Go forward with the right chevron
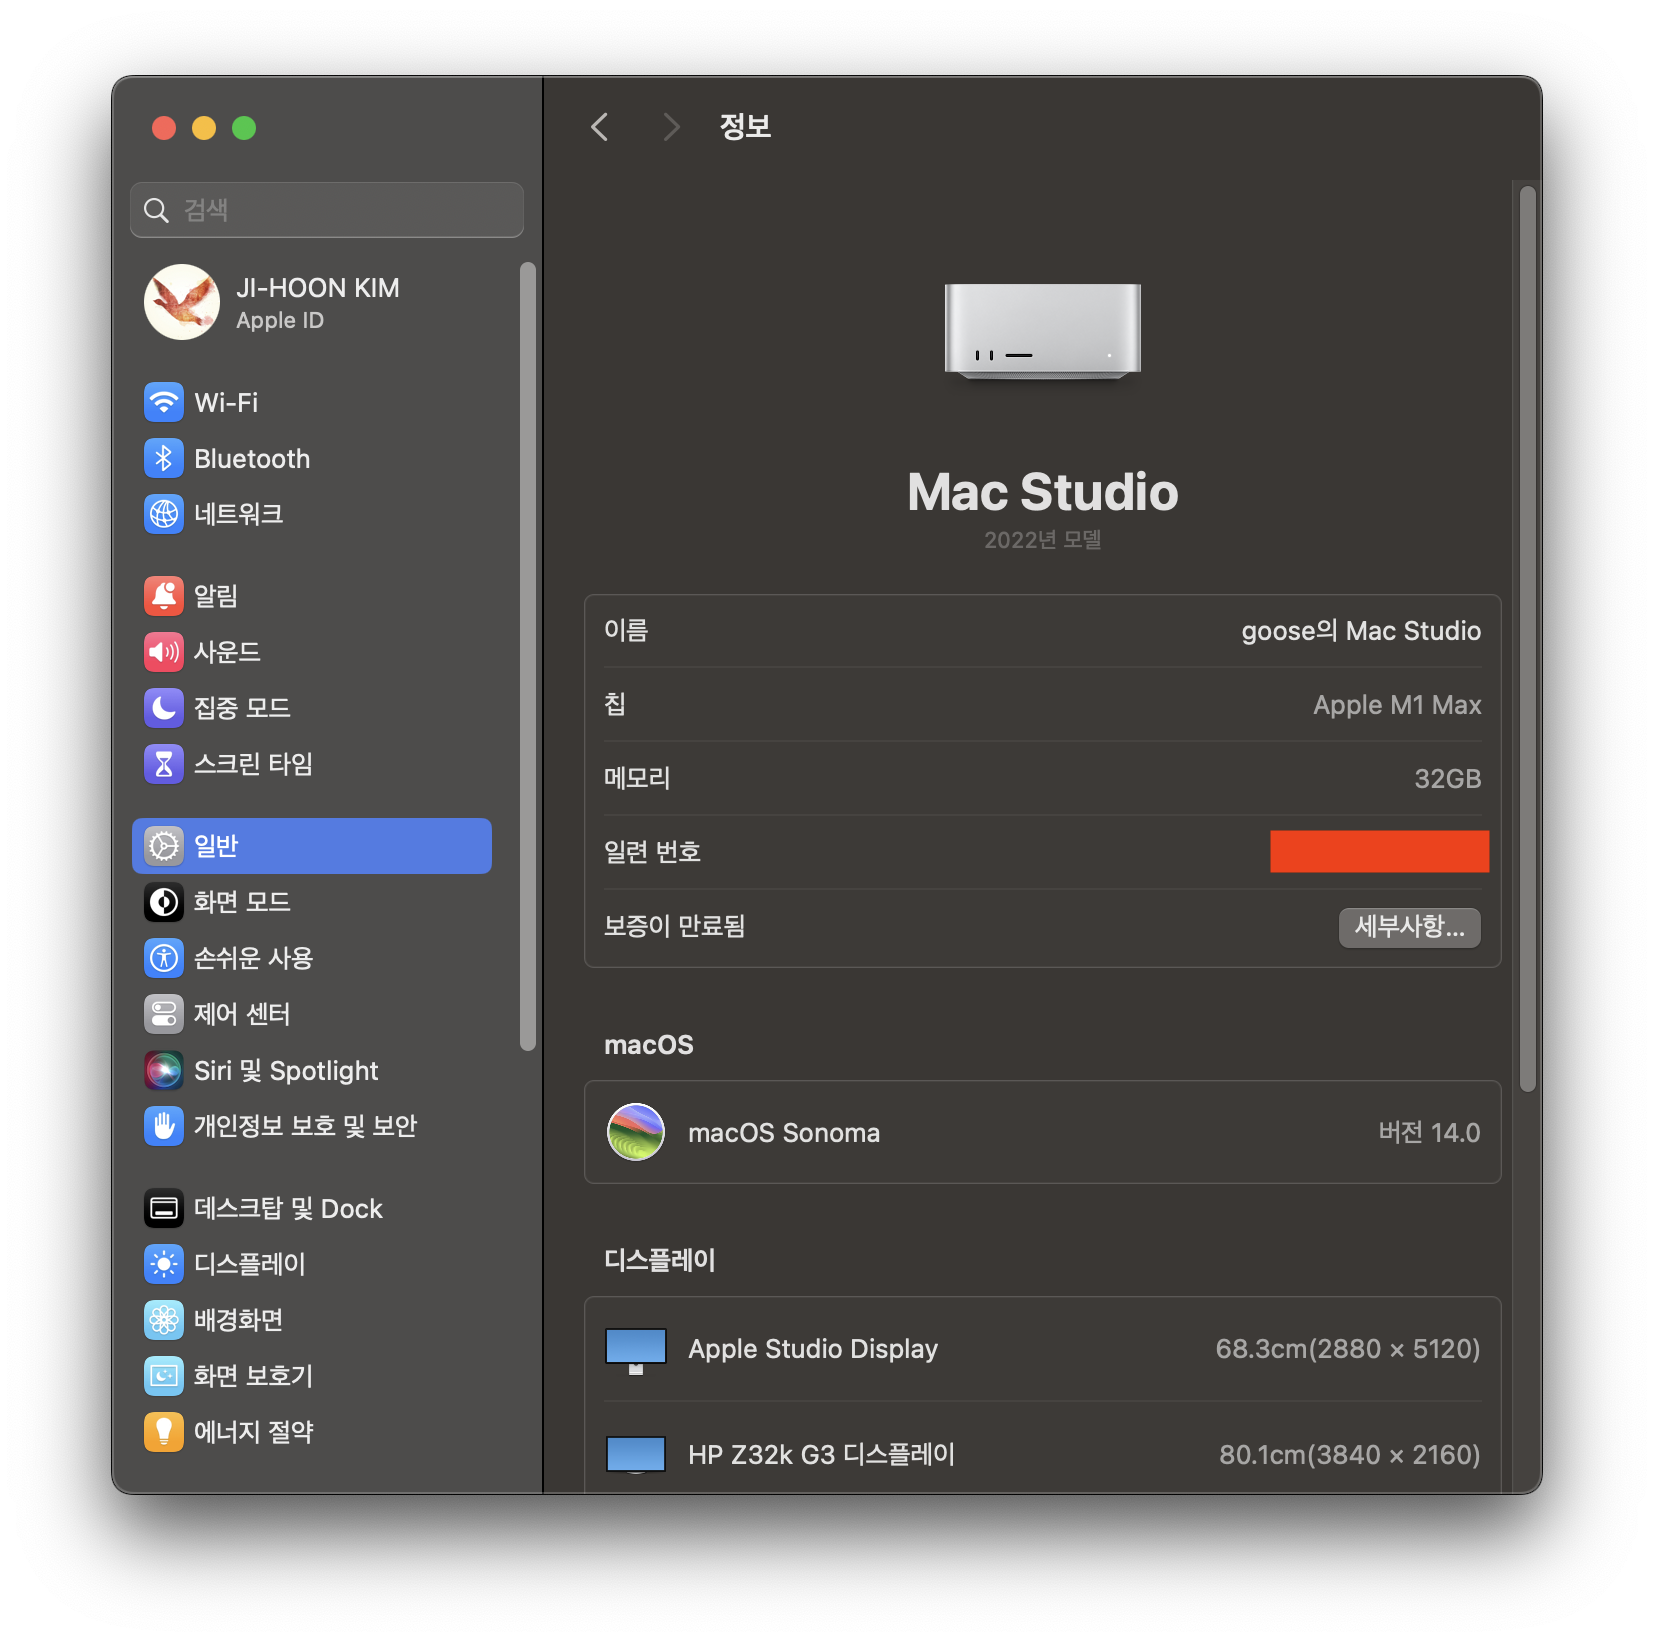Screen dimensions: 1654x1642 coord(671,127)
